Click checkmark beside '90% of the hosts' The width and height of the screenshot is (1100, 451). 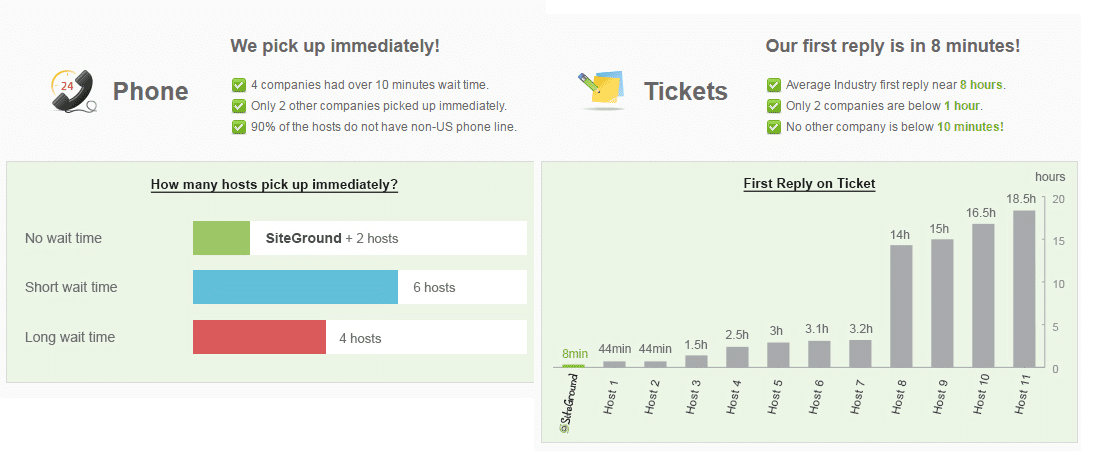click(239, 127)
